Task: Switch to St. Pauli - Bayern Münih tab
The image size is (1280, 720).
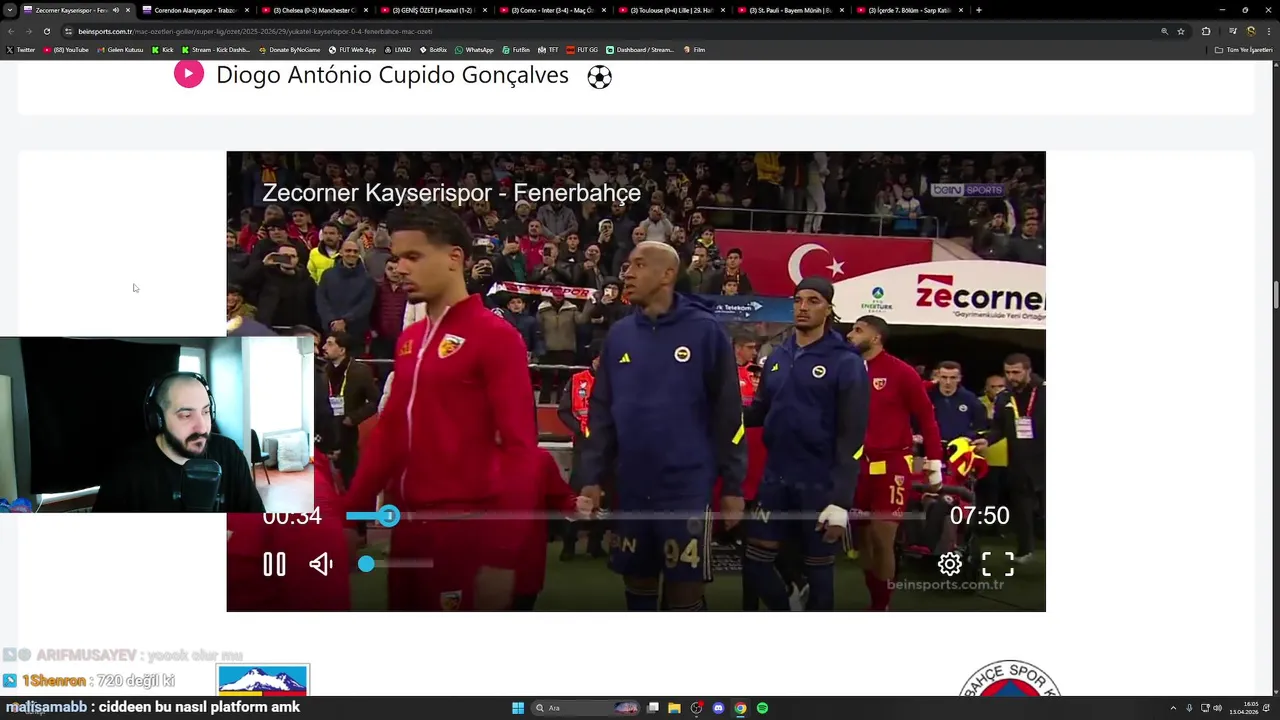Action: pyautogui.click(x=790, y=10)
